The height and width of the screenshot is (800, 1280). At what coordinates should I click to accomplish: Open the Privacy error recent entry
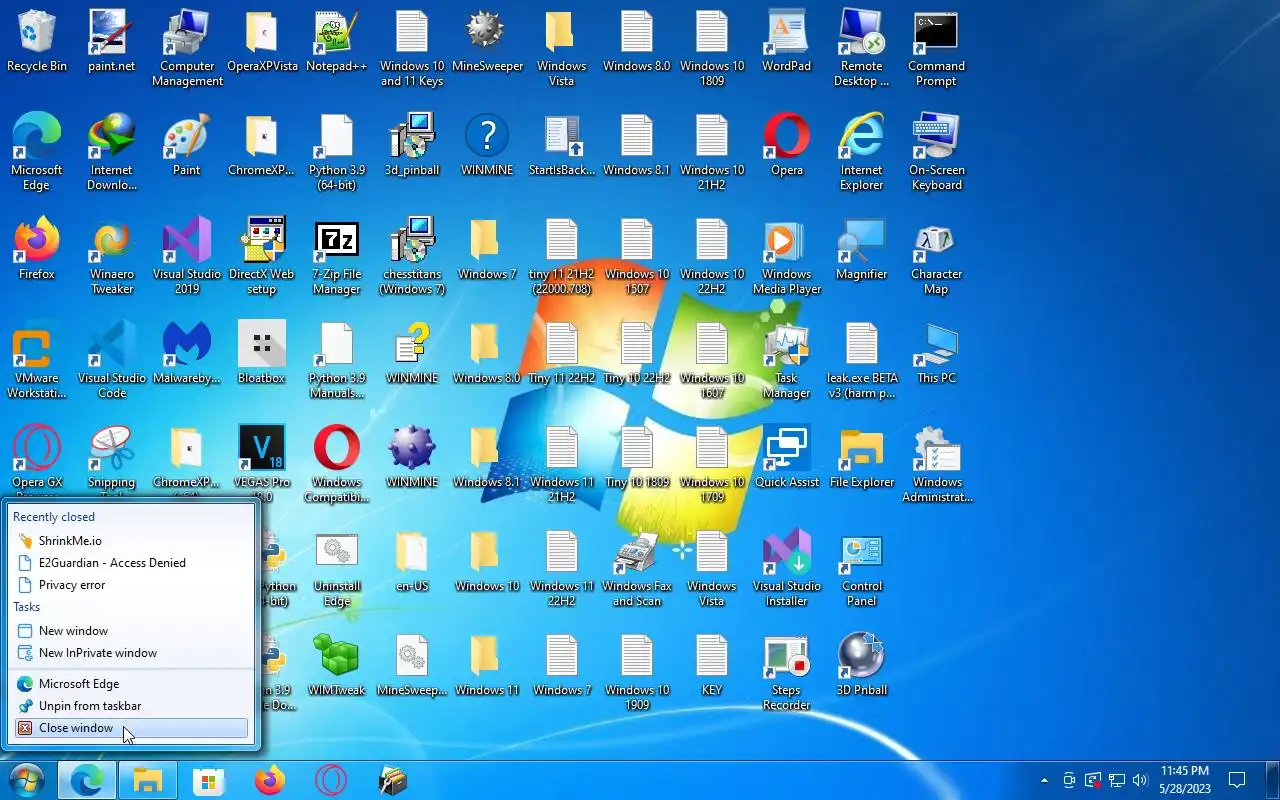(131, 585)
